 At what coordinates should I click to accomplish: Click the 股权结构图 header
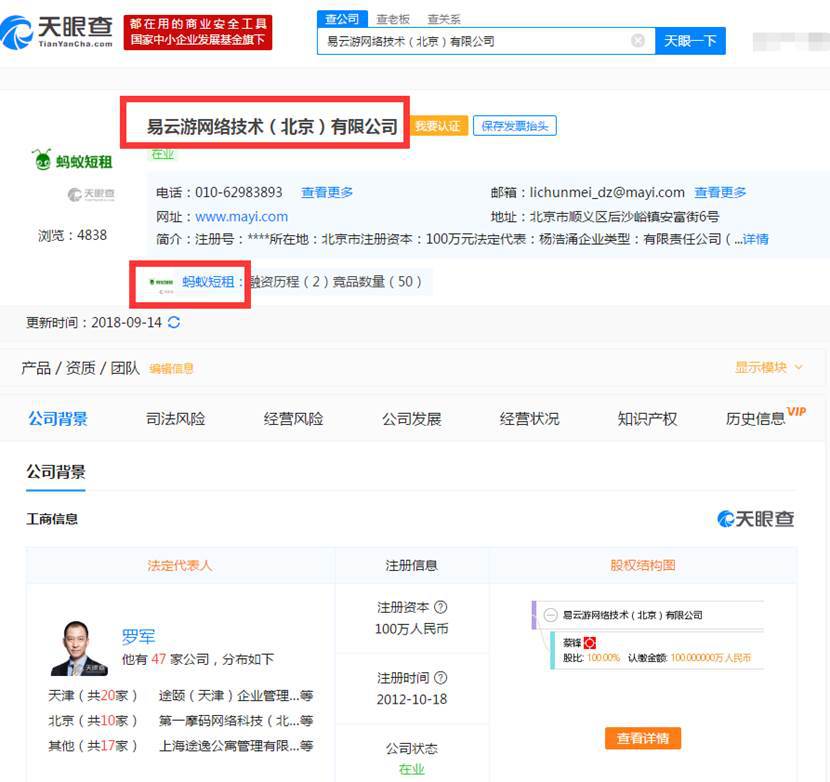click(x=643, y=565)
